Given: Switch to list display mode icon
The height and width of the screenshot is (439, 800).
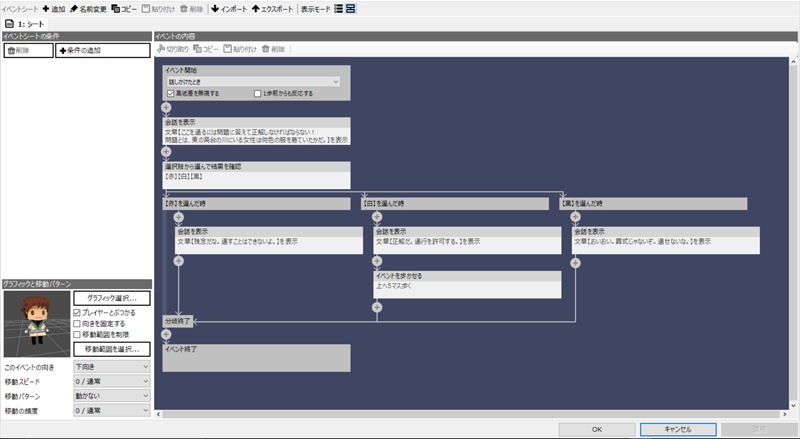Looking at the screenshot, I should click(x=338, y=8).
